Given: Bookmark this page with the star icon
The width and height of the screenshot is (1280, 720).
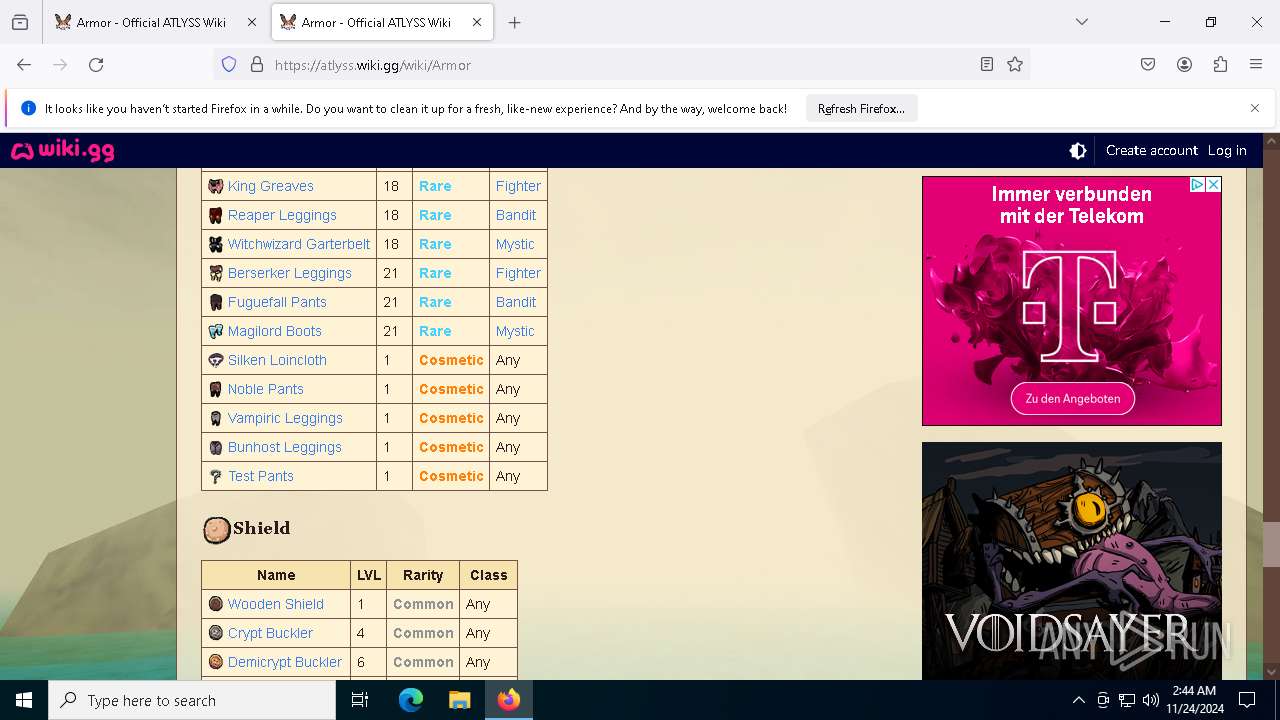Looking at the screenshot, I should [x=1015, y=65].
